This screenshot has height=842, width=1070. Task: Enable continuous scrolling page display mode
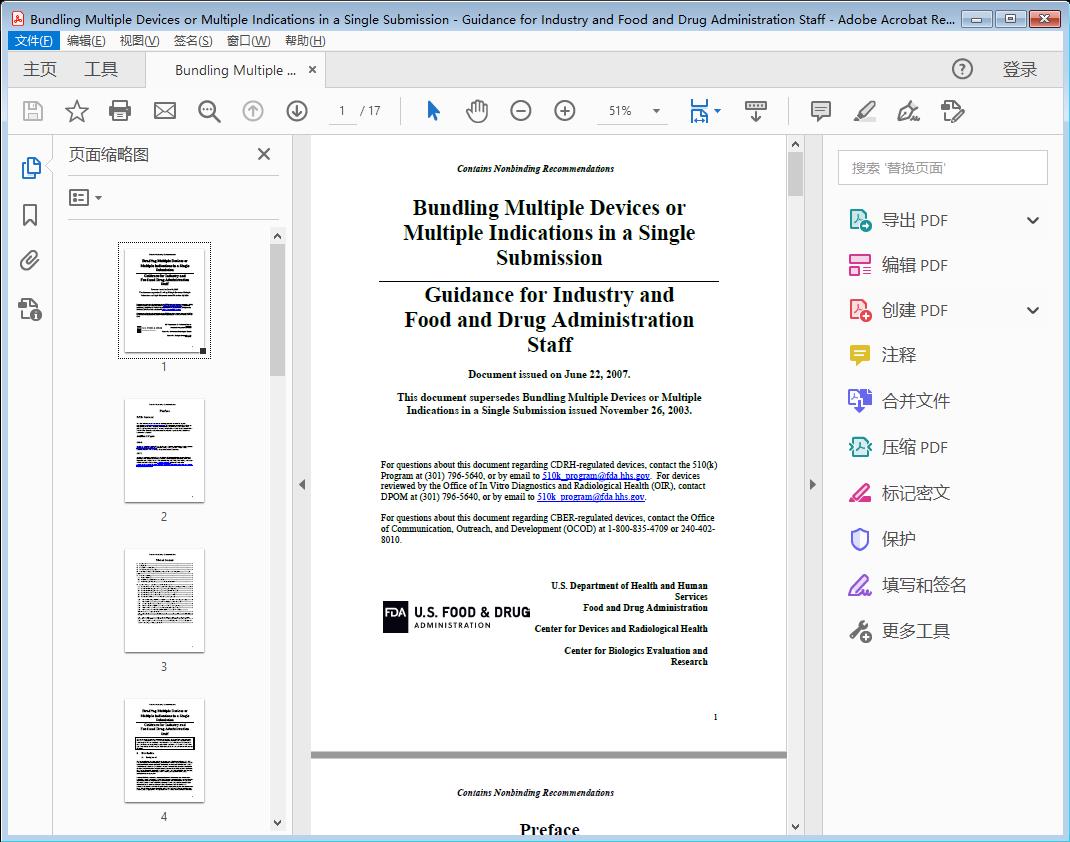pos(755,111)
